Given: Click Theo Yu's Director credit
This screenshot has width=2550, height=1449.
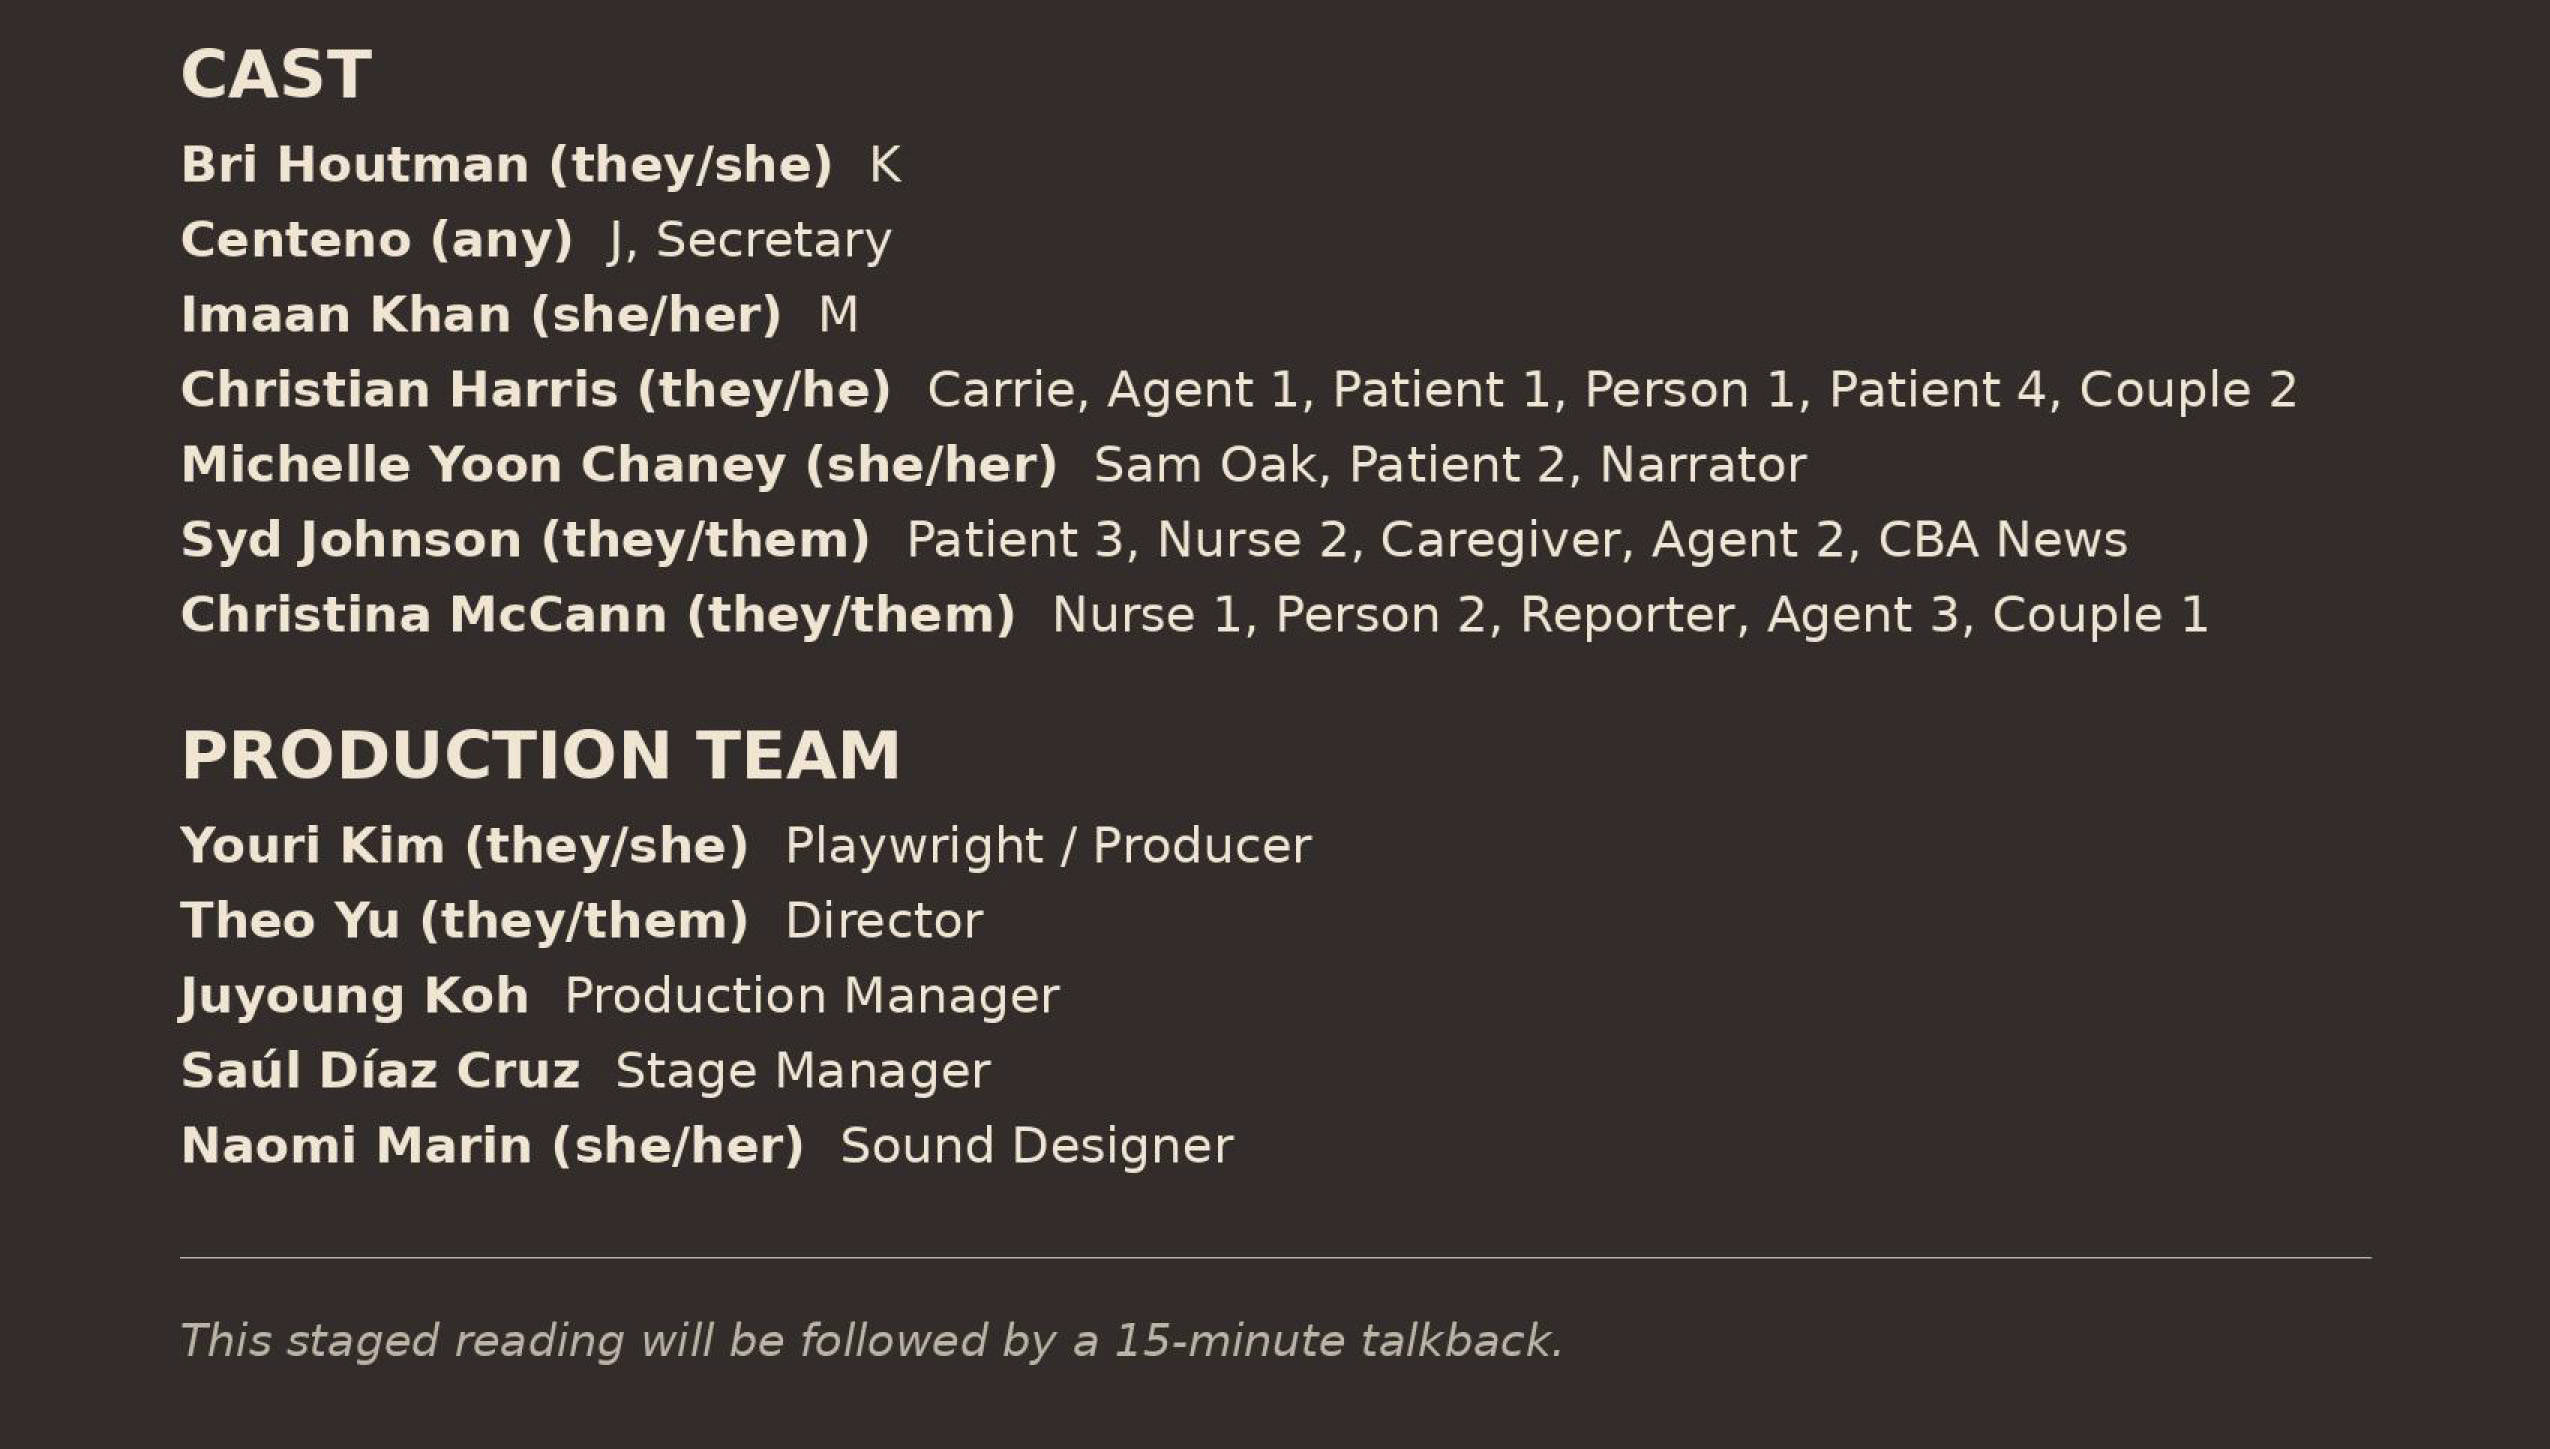Looking at the screenshot, I should [x=884, y=921].
